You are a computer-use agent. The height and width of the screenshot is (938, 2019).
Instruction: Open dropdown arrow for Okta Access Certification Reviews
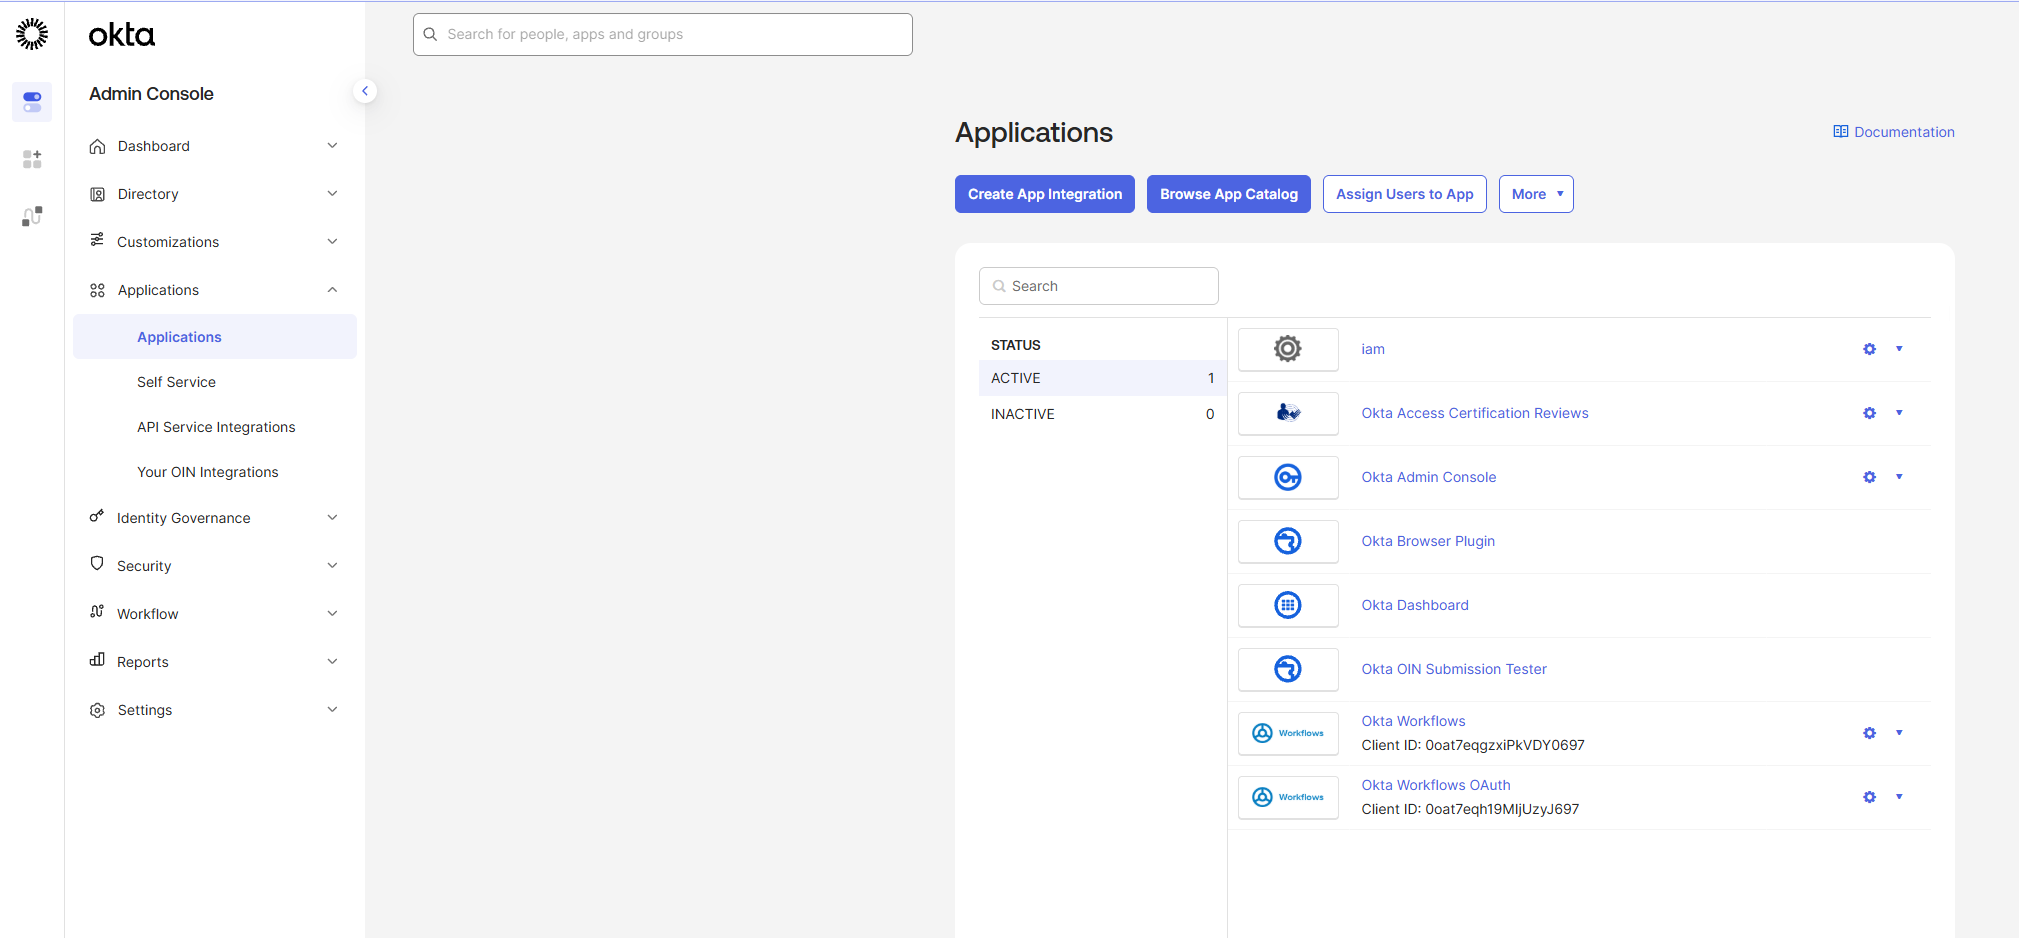(x=1899, y=413)
